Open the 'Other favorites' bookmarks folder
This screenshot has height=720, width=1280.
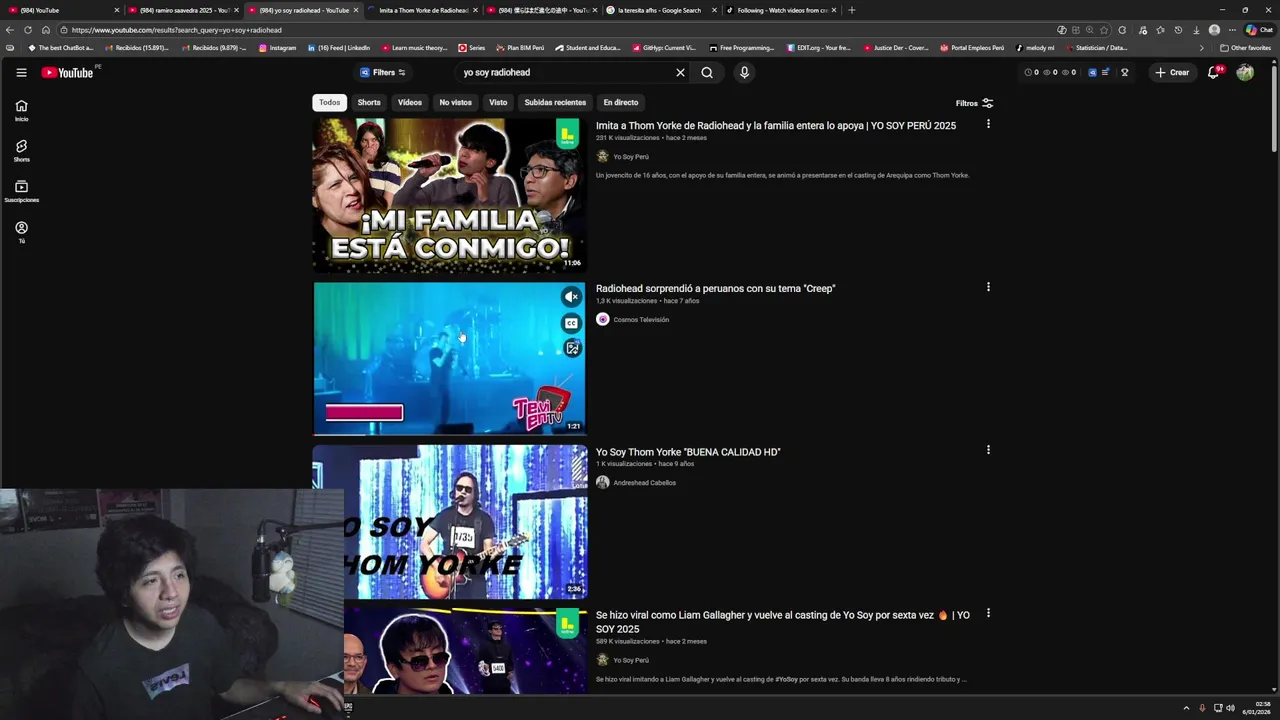pos(1245,48)
